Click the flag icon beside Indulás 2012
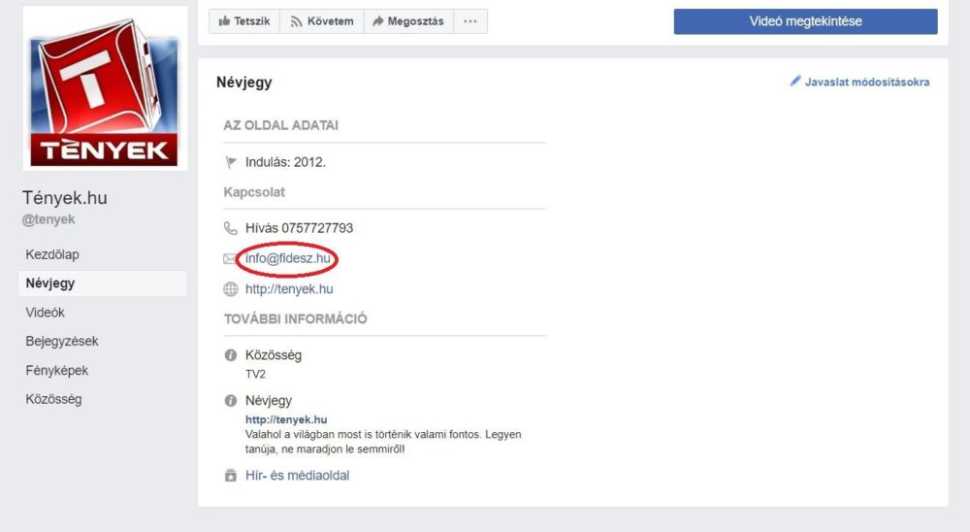Viewport: 970px width, 532px height. [x=231, y=163]
